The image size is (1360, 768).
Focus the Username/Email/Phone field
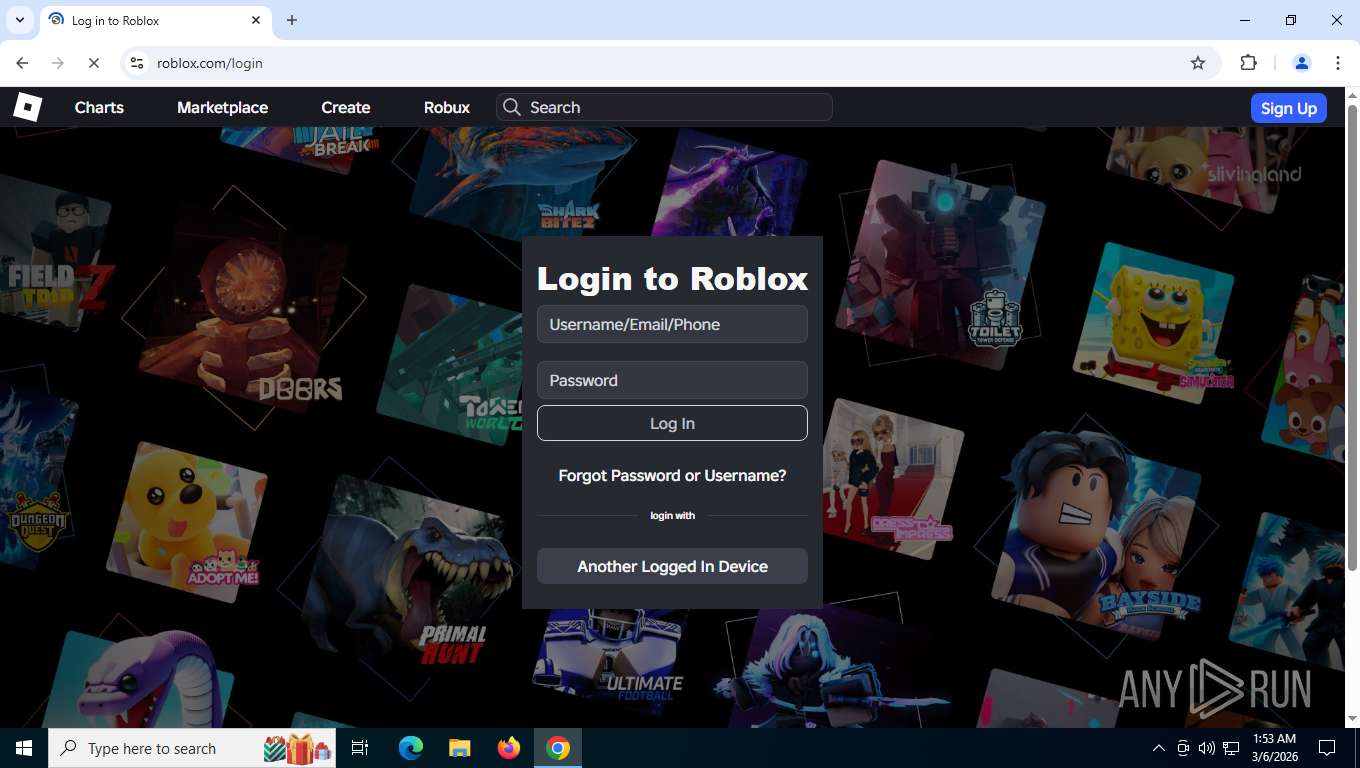pyautogui.click(x=672, y=324)
